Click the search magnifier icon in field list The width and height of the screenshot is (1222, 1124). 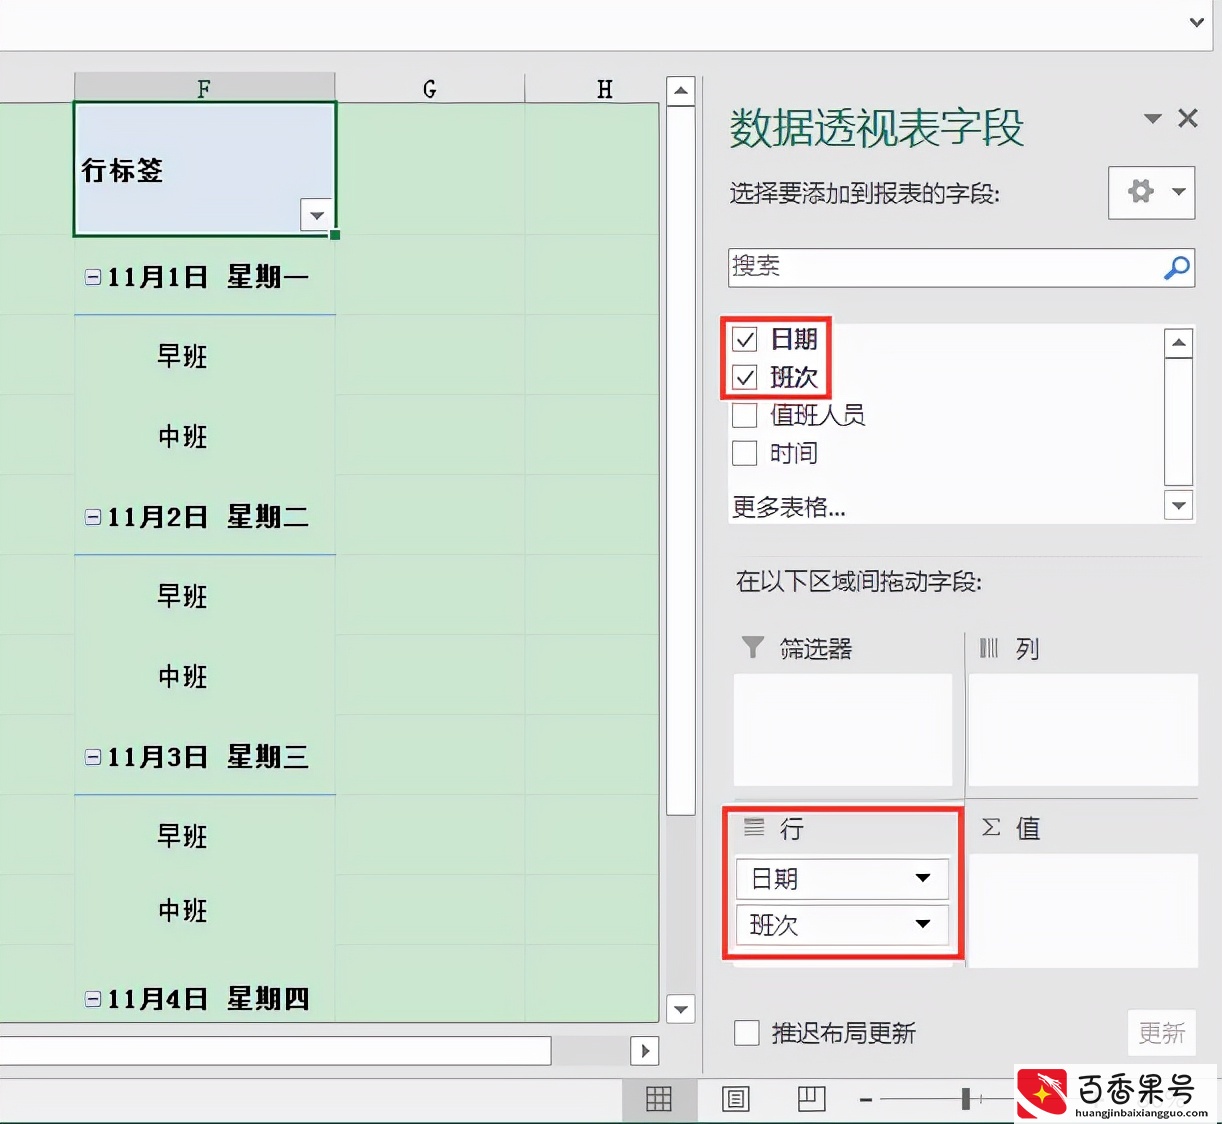click(x=1177, y=267)
